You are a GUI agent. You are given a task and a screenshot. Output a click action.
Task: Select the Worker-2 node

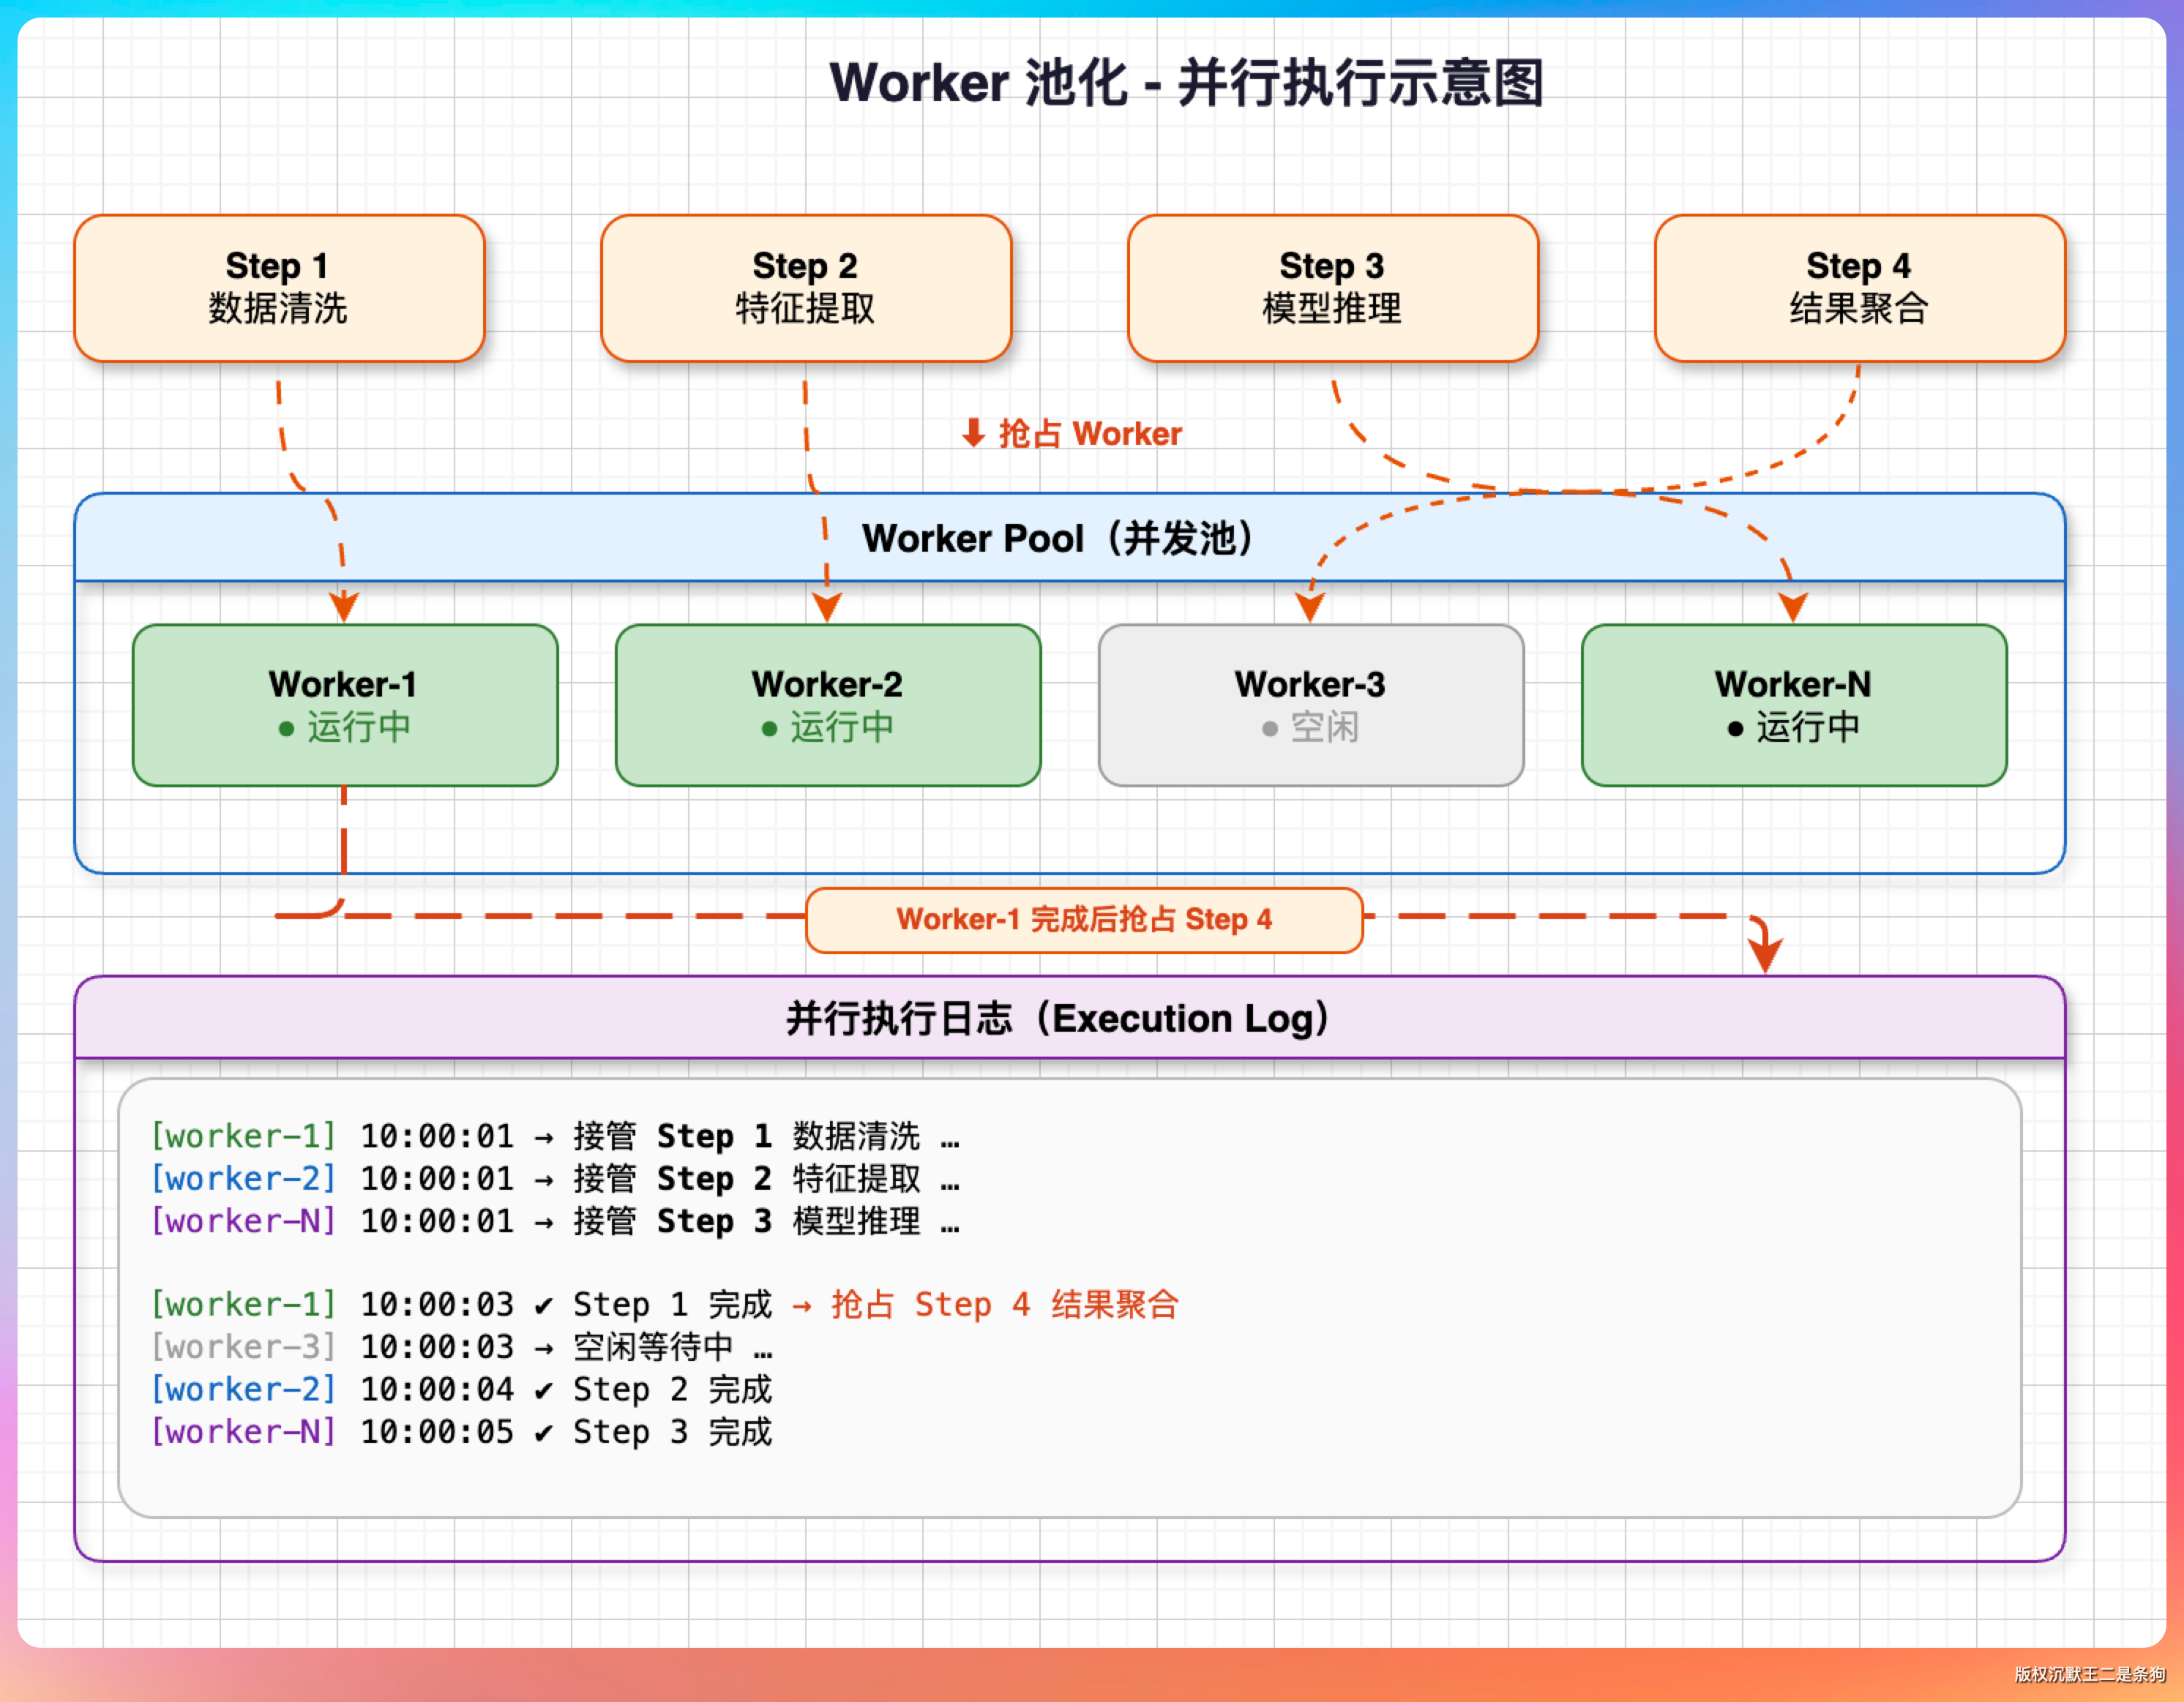coord(827,705)
